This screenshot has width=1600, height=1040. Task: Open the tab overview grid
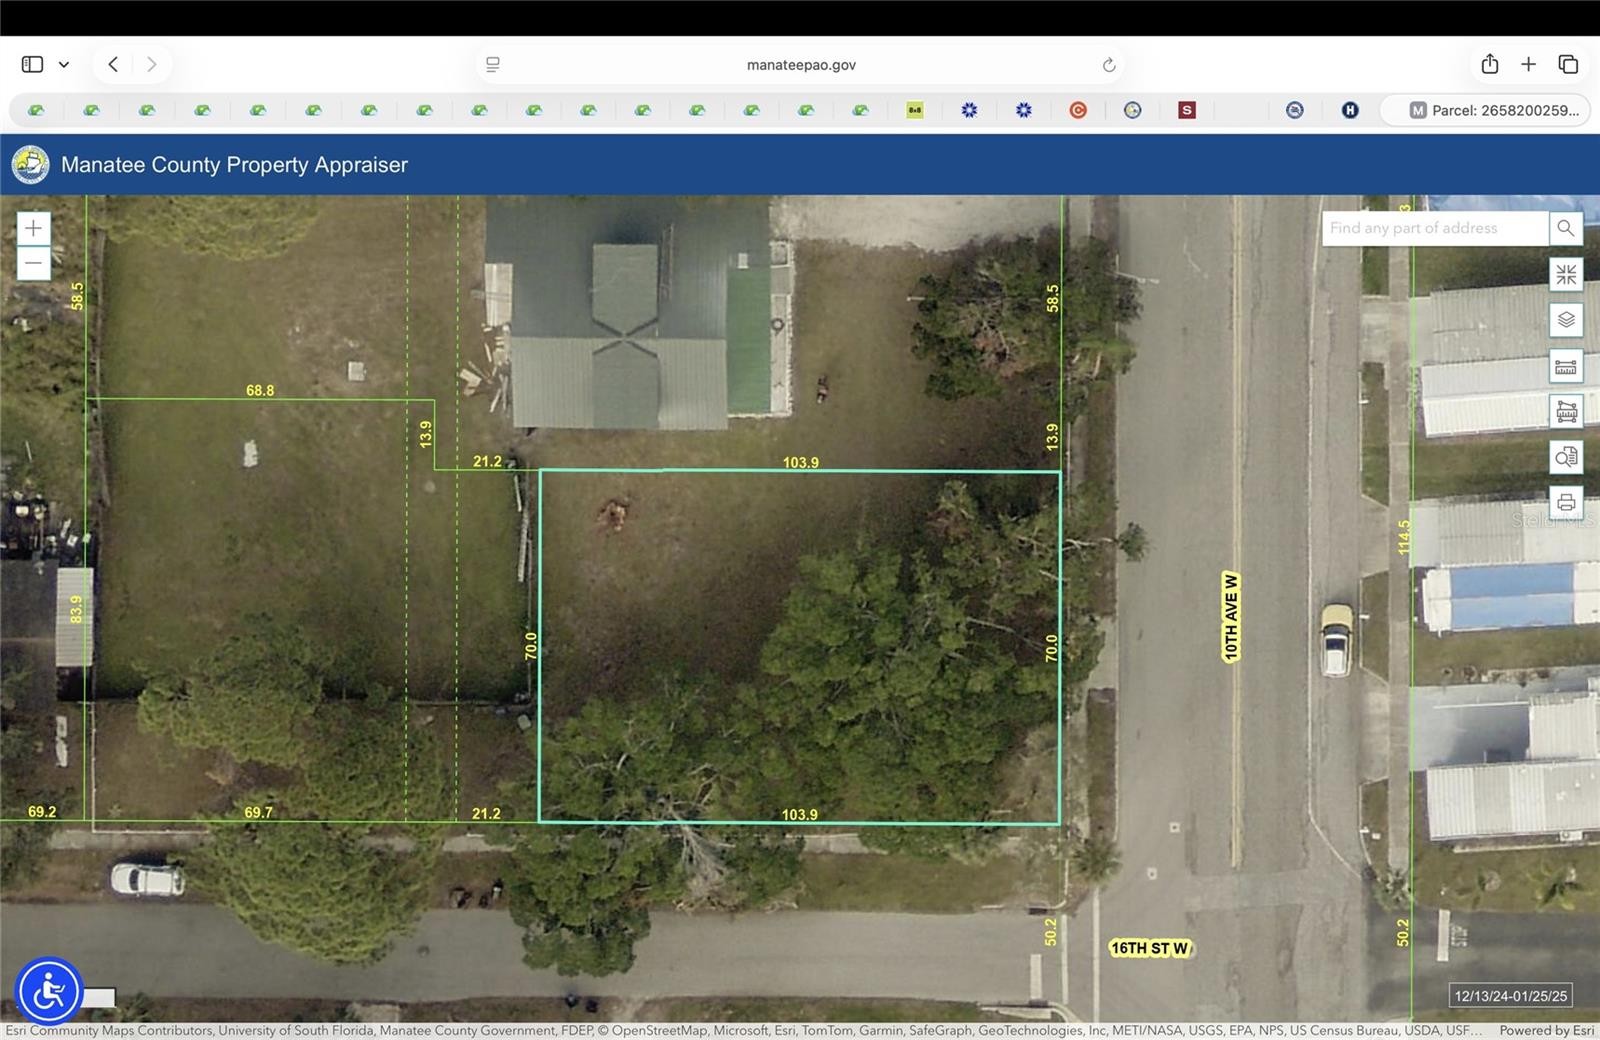pos(1568,63)
